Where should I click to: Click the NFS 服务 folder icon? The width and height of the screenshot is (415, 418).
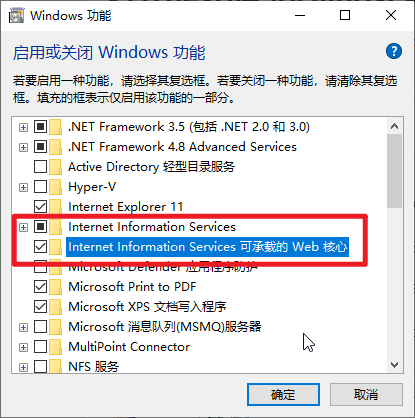[56, 366]
